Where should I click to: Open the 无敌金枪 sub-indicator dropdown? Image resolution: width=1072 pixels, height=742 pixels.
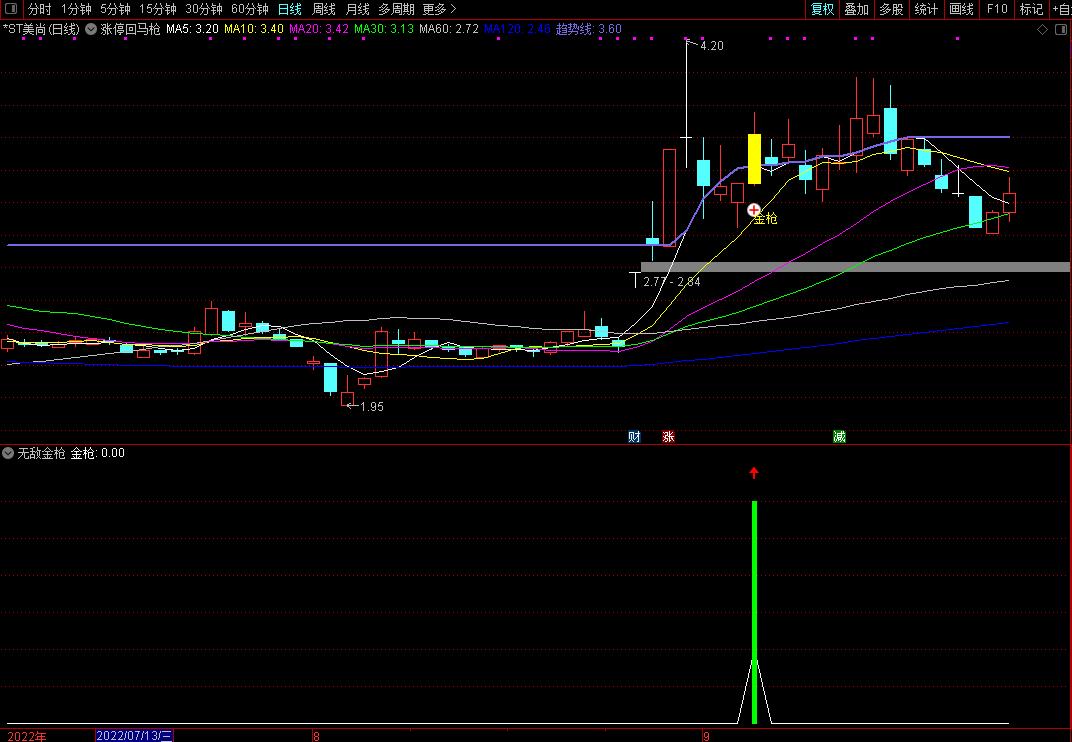point(8,453)
